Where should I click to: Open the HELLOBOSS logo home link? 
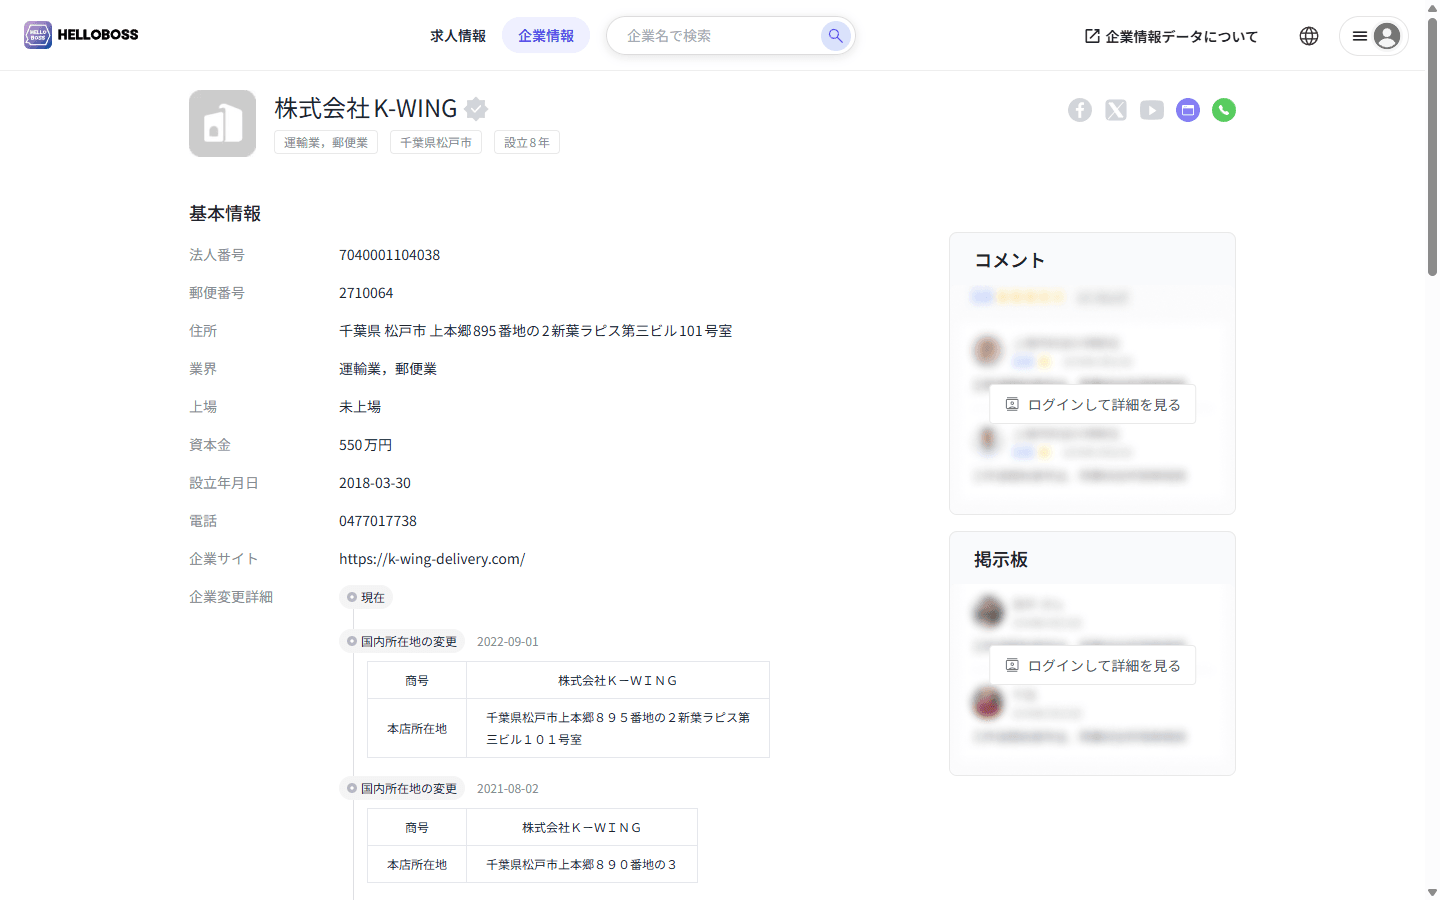point(81,35)
